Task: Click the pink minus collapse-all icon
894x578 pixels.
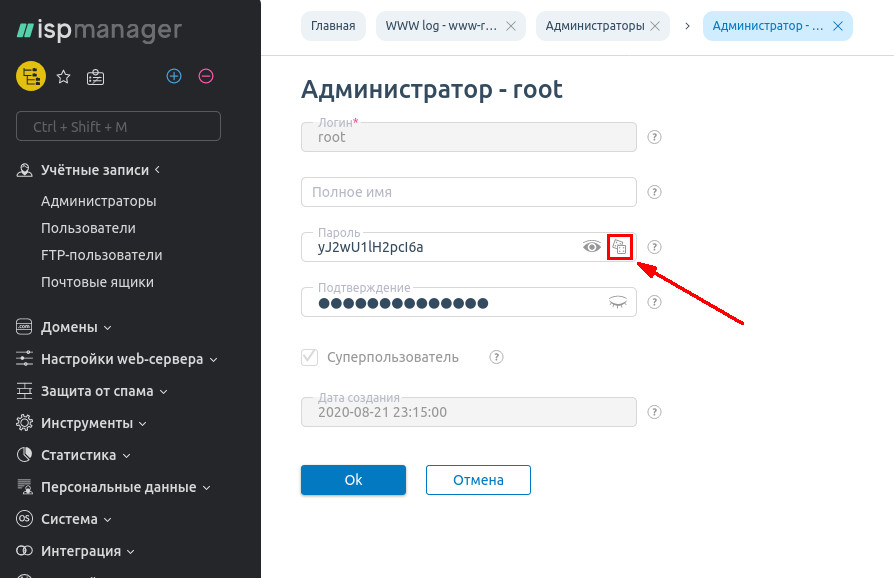Action: pyautogui.click(x=206, y=76)
